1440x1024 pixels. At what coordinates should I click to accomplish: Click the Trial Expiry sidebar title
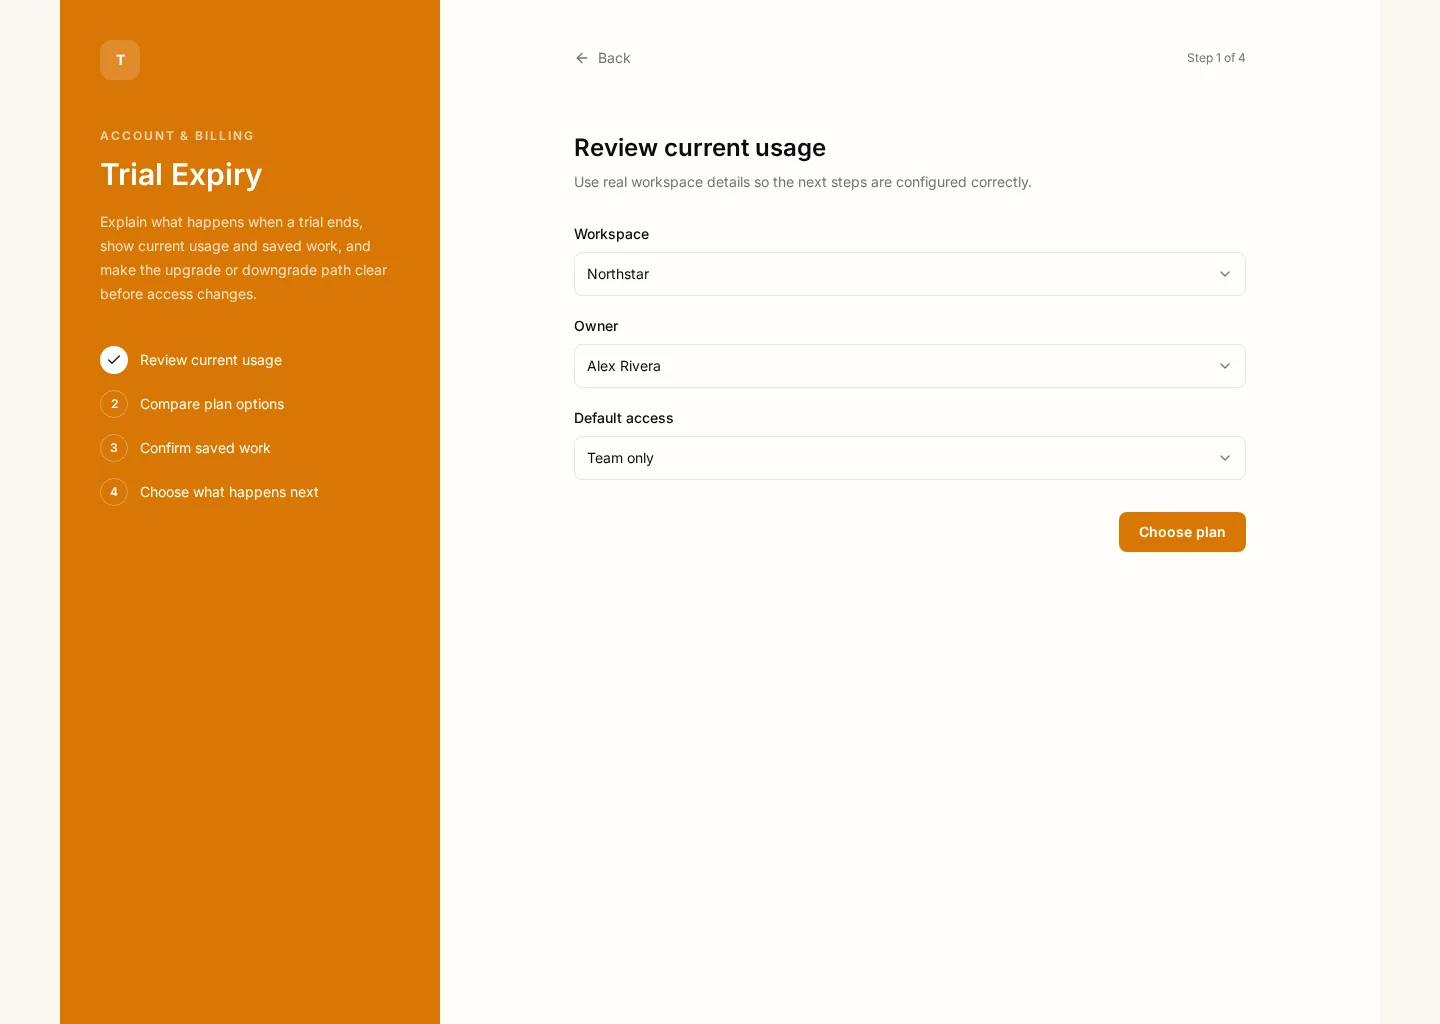(181, 175)
